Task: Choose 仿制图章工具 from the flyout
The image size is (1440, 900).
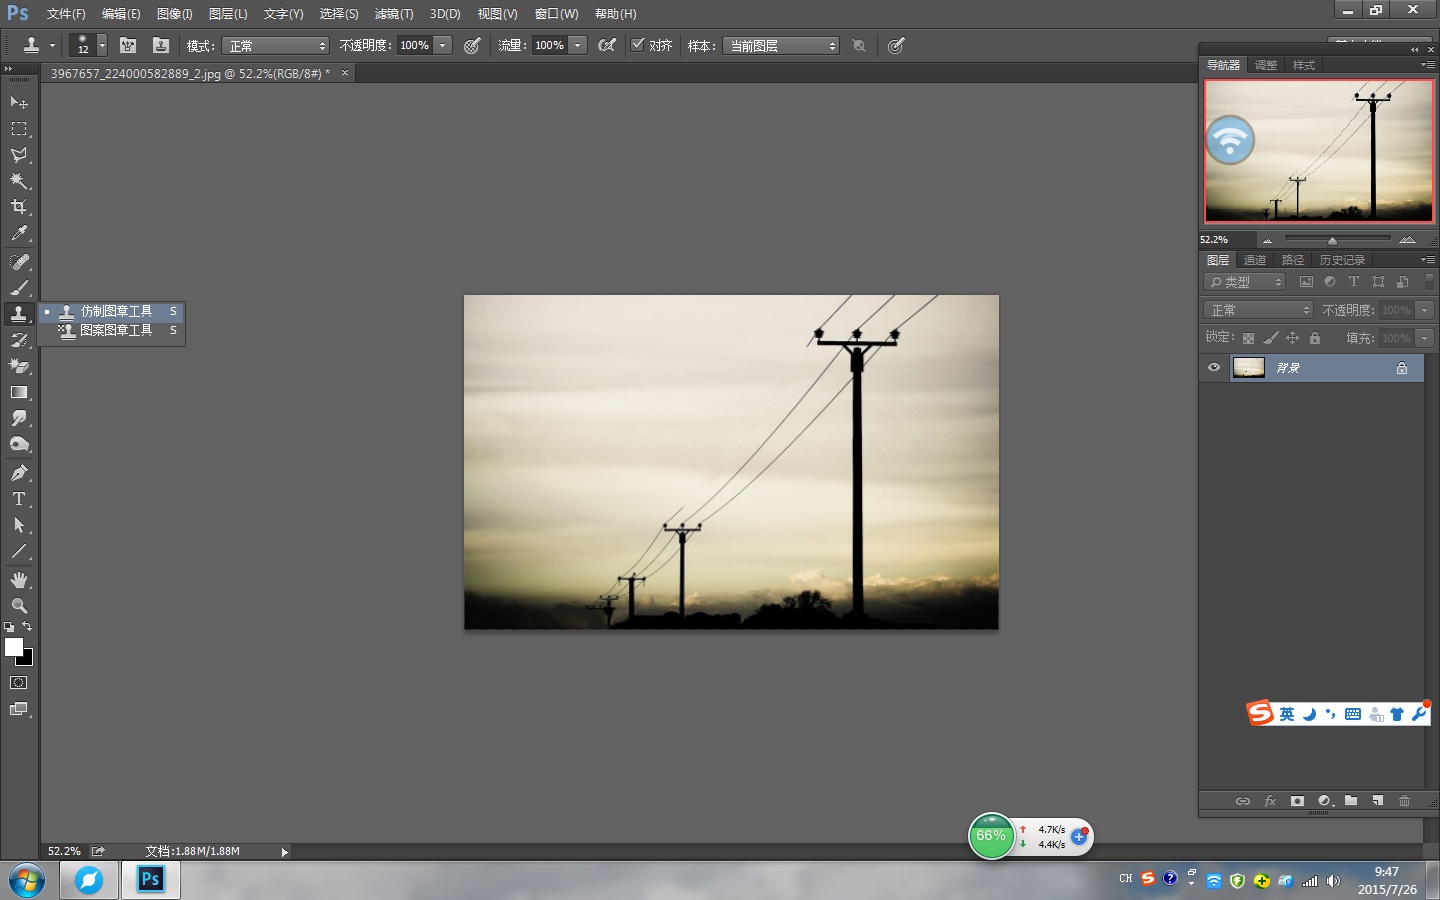Action: click(112, 311)
